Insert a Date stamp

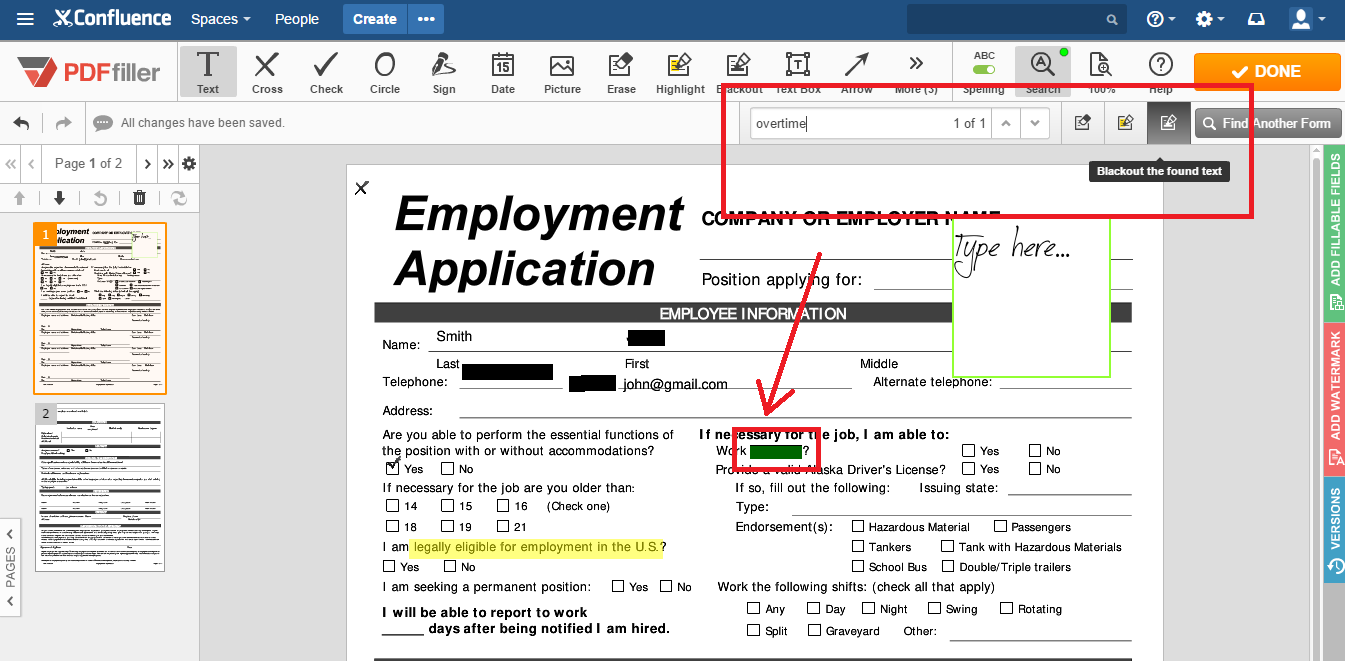pyautogui.click(x=503, y=72)
